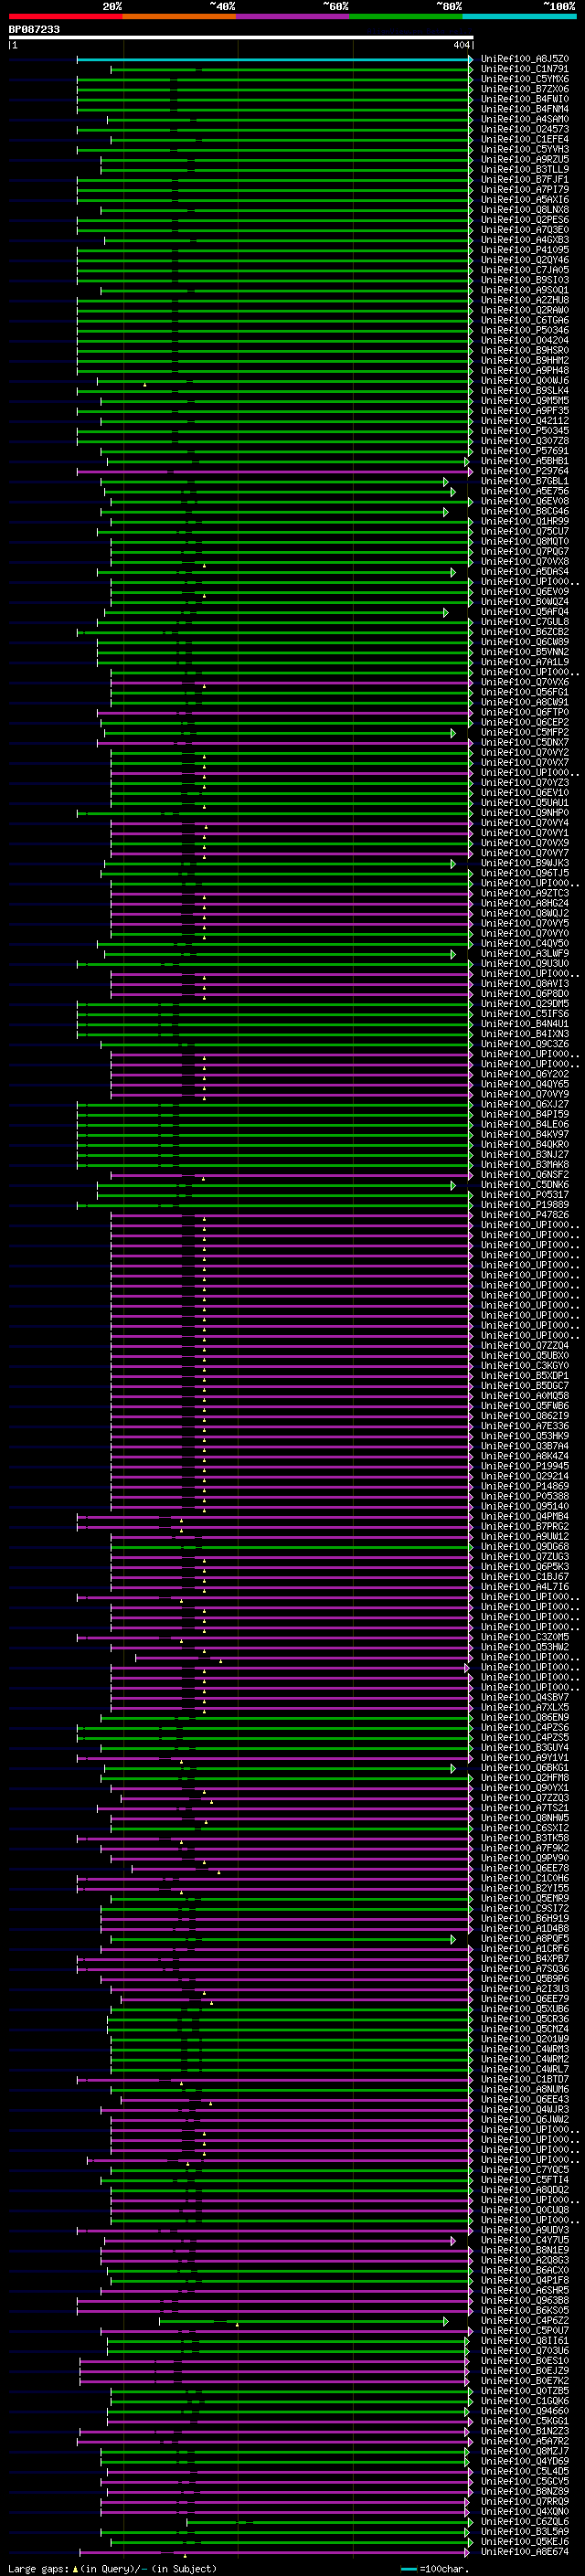
Task: Click the cyan ~100% identity legend bar
Action: (x=519, y=16)
